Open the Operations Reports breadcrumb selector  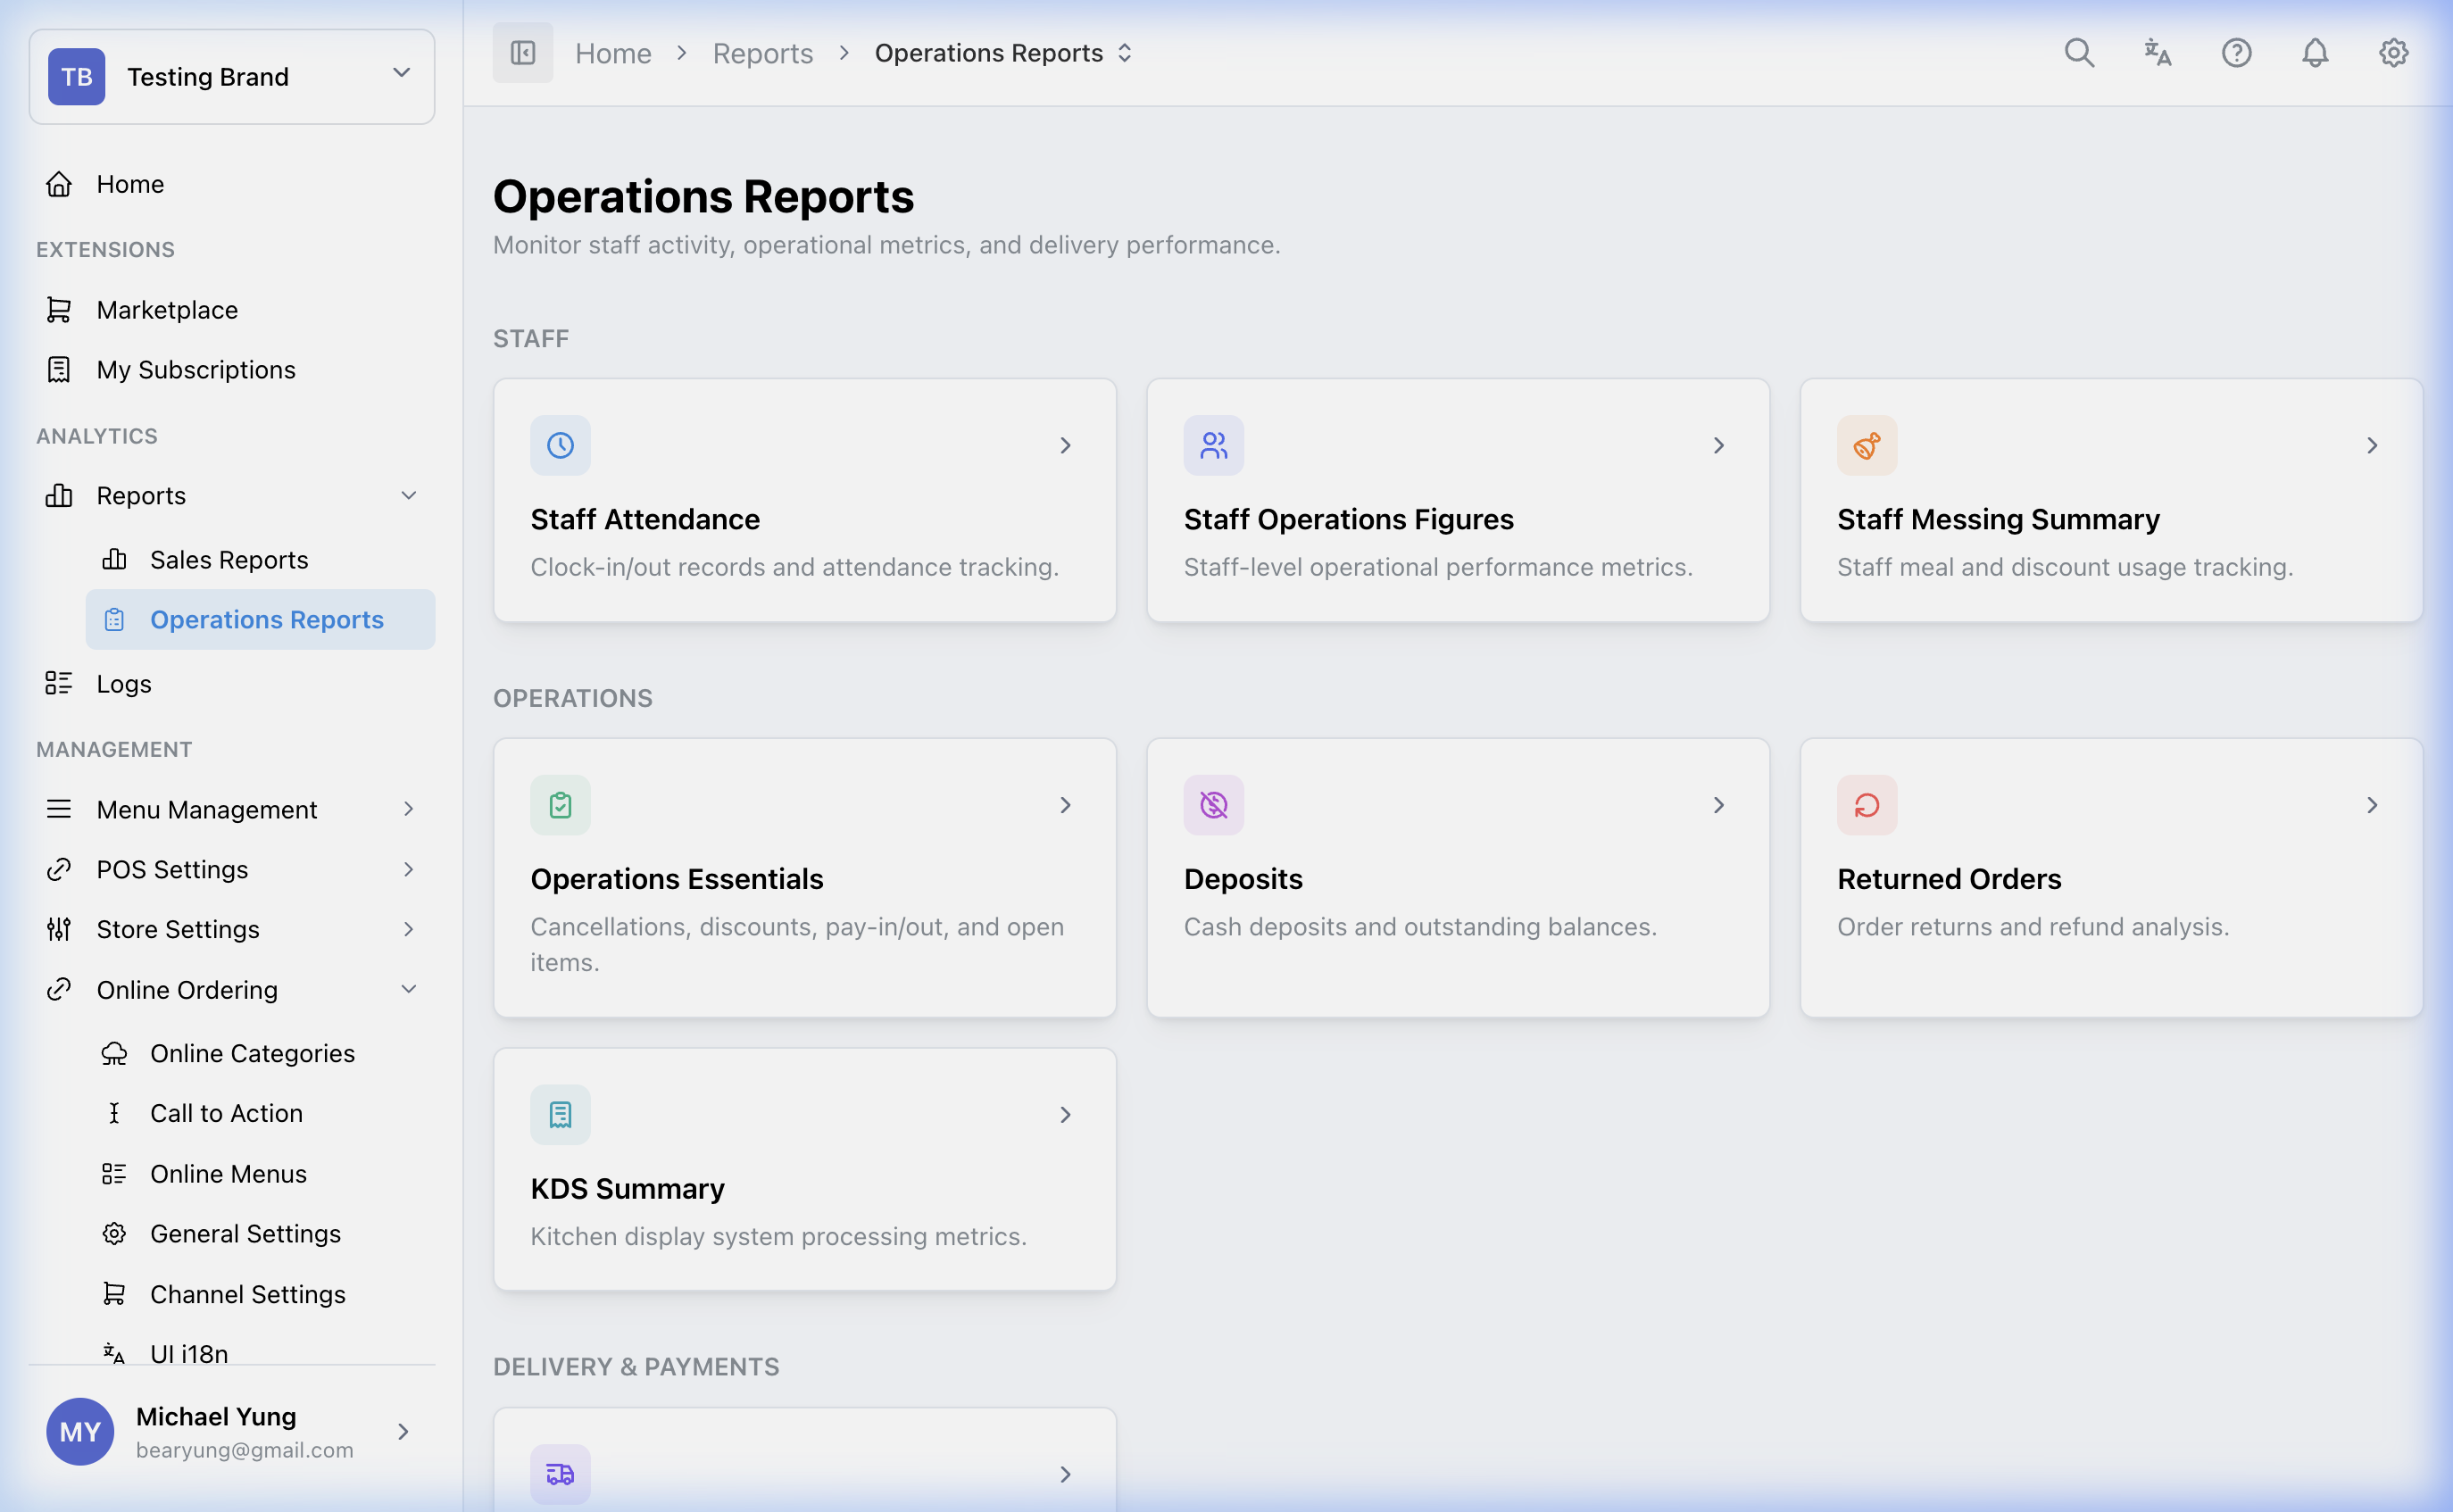click(x=1125, y=52)
